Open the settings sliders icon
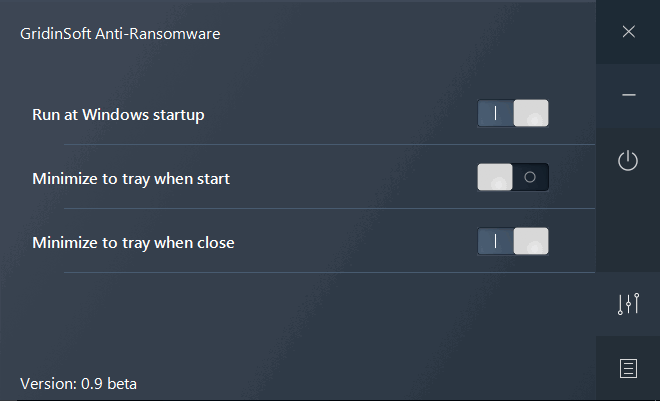The width and height of the screenshot is (660, 401). (628, 304)
